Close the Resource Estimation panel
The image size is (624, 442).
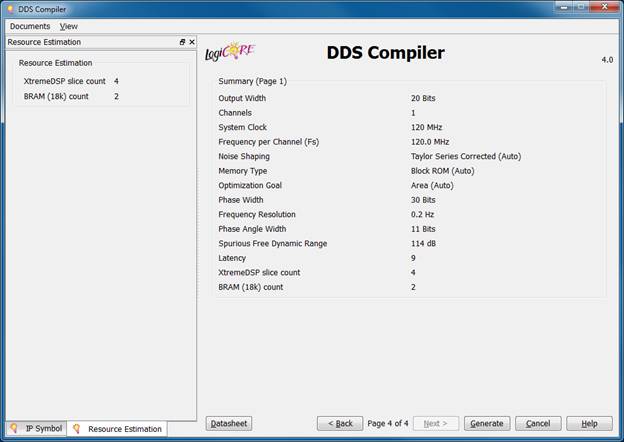coord(192,42)
